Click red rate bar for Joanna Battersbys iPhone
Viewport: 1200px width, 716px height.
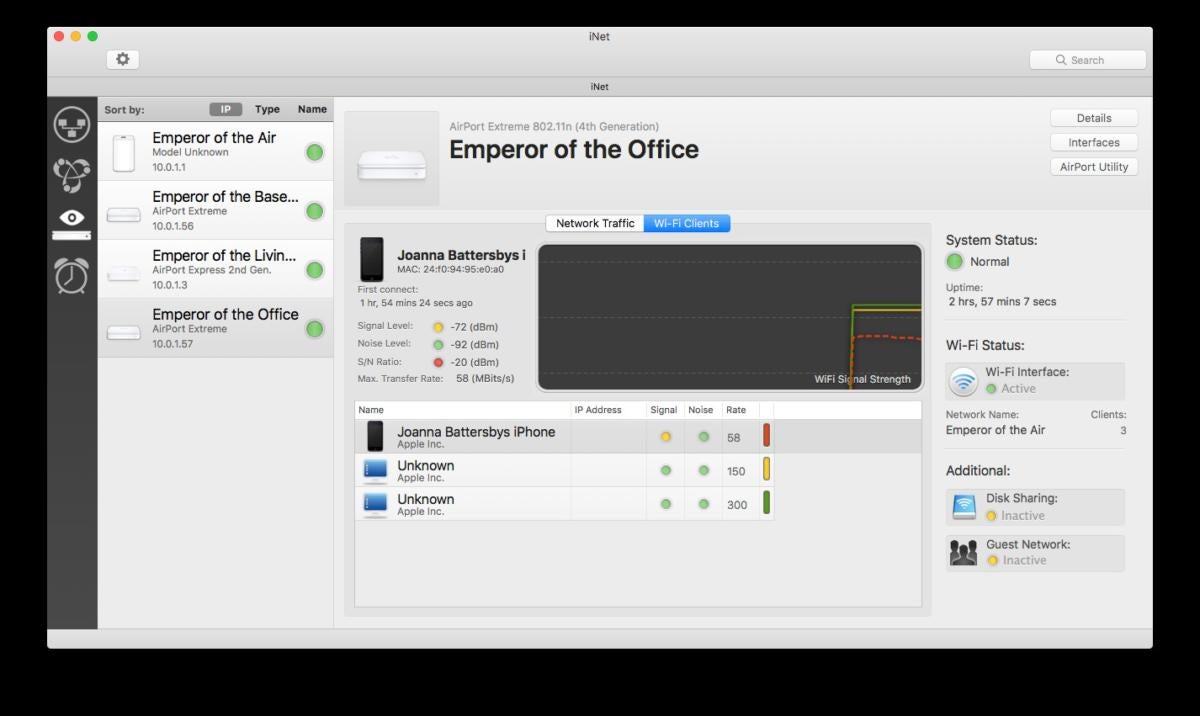point(767,436)
